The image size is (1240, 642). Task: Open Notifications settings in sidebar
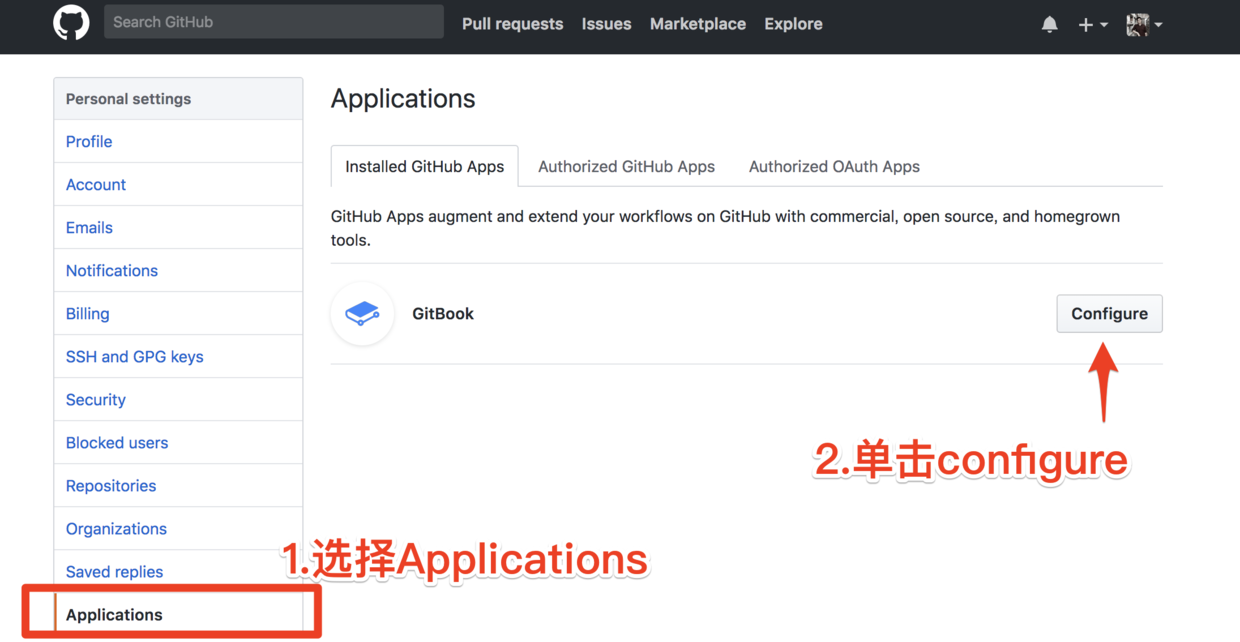pos(178,271)
